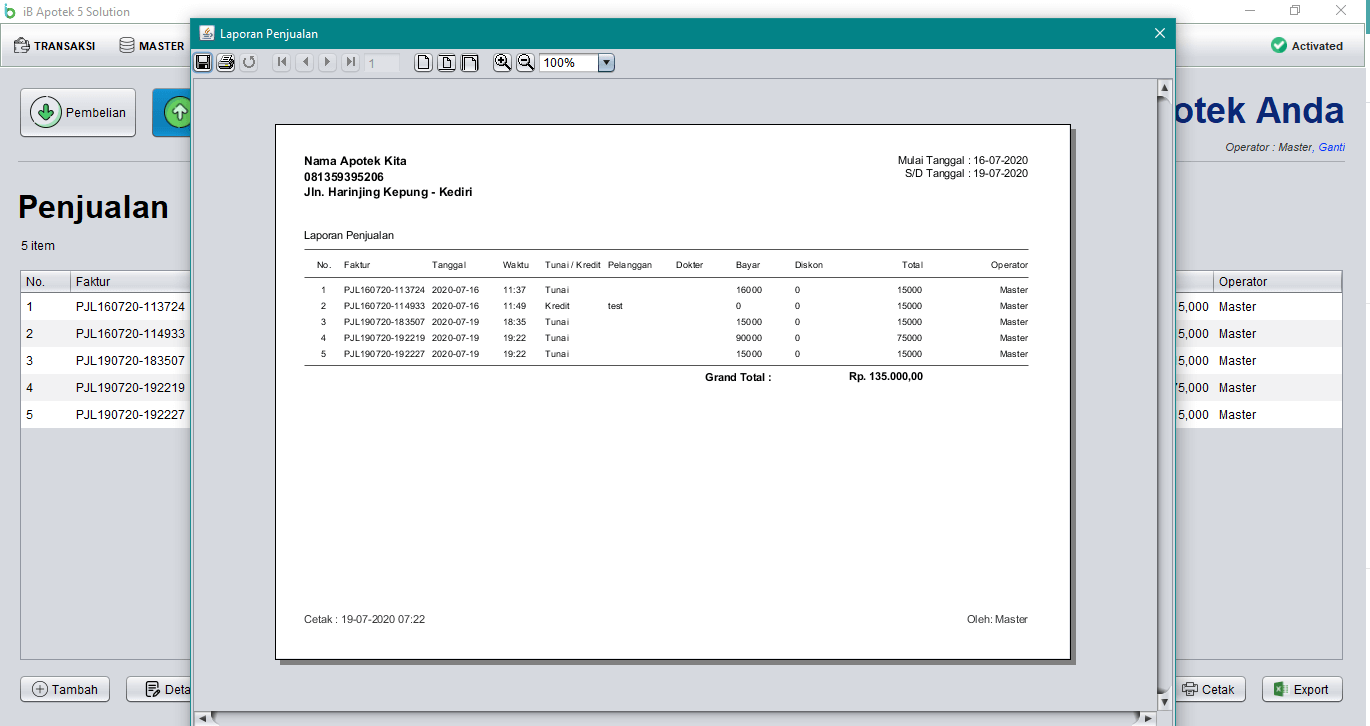This screenshot has height=726, width=1370.
Task: Select invoice row PJL160720-113724
Action: pyautogui.click(x=130, y=306)
